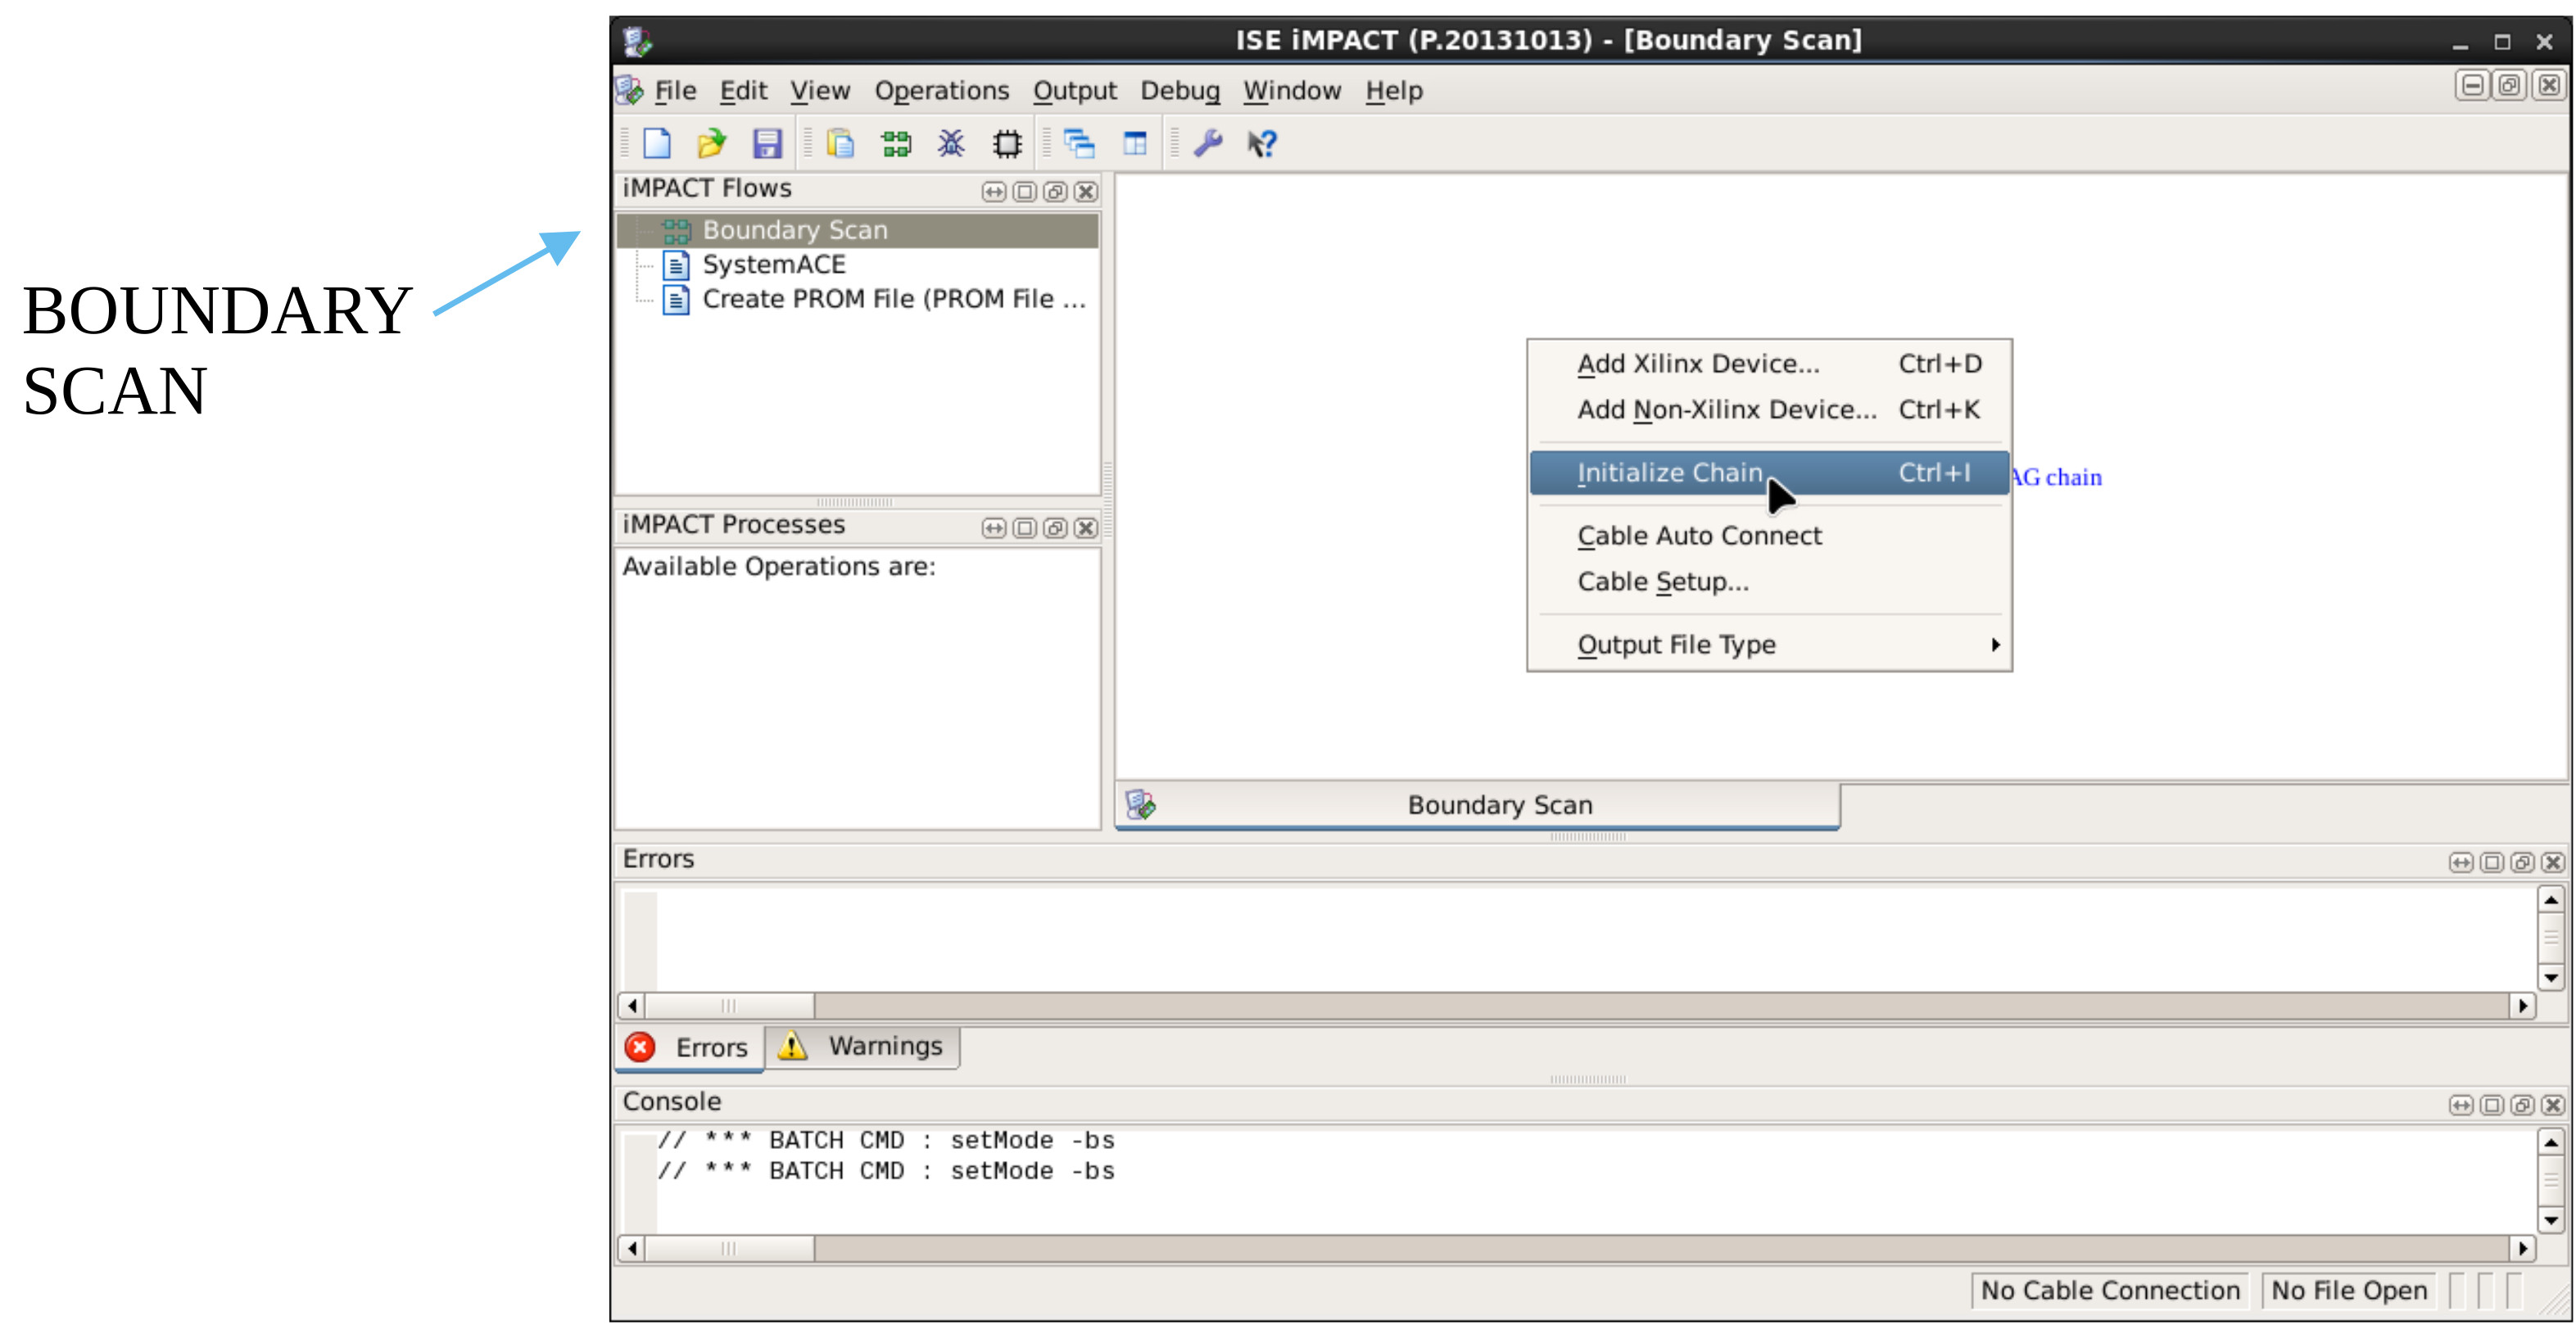Image resolution: width=2576 pixels, height=1325 pixels.
Task: Close the iMPACT Flows panel
Action: (x=1086, y=192)
